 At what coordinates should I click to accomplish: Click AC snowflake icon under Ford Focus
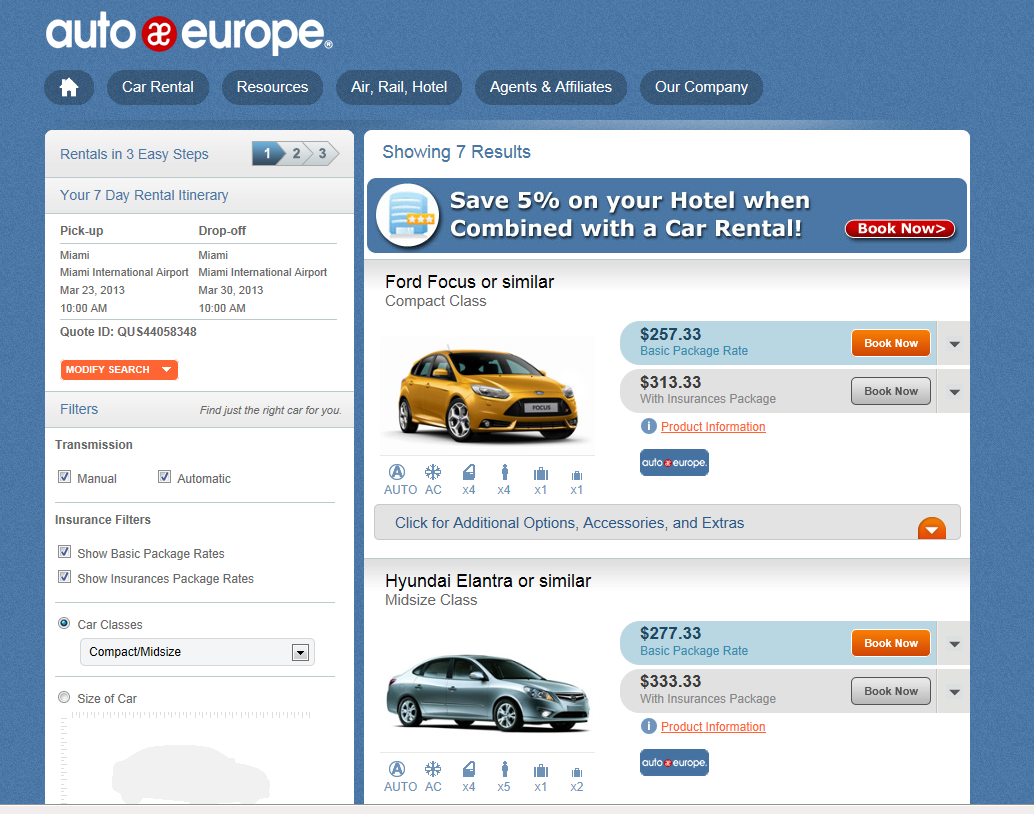433,472
